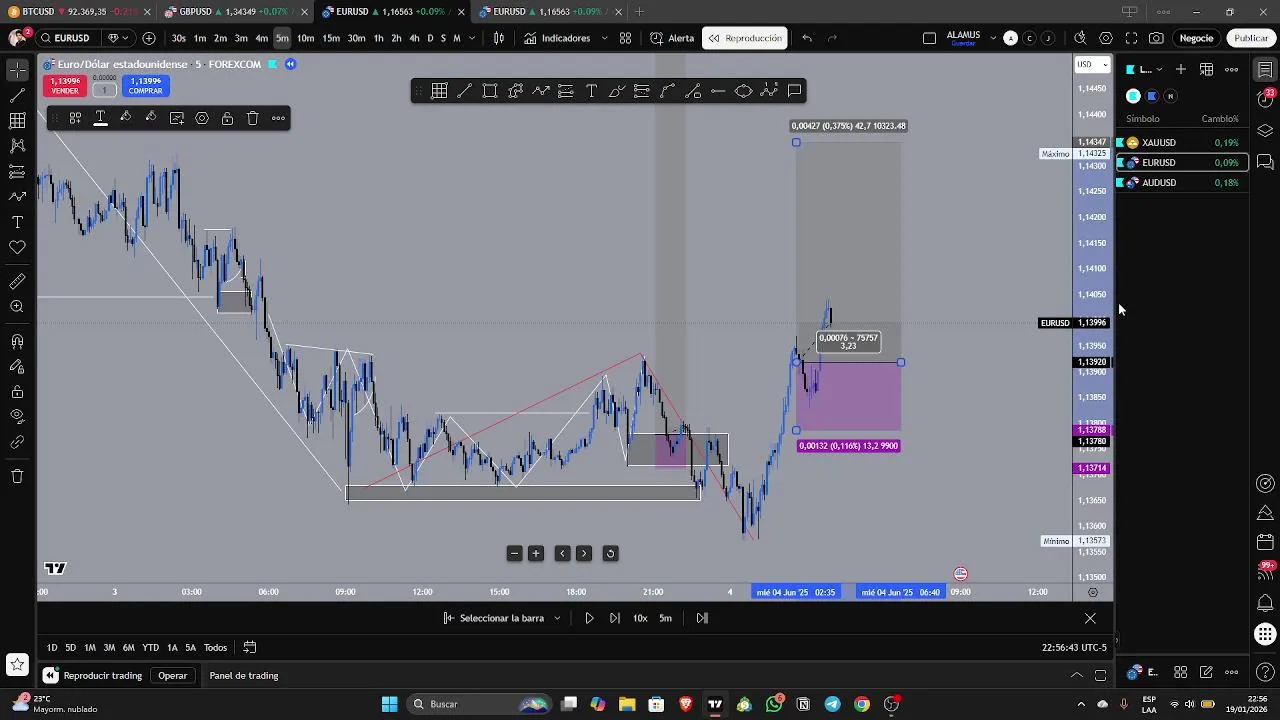Open the chat panel in right sidebar
Viewport: 1280px width, 720px height.
pos(1265,162)
